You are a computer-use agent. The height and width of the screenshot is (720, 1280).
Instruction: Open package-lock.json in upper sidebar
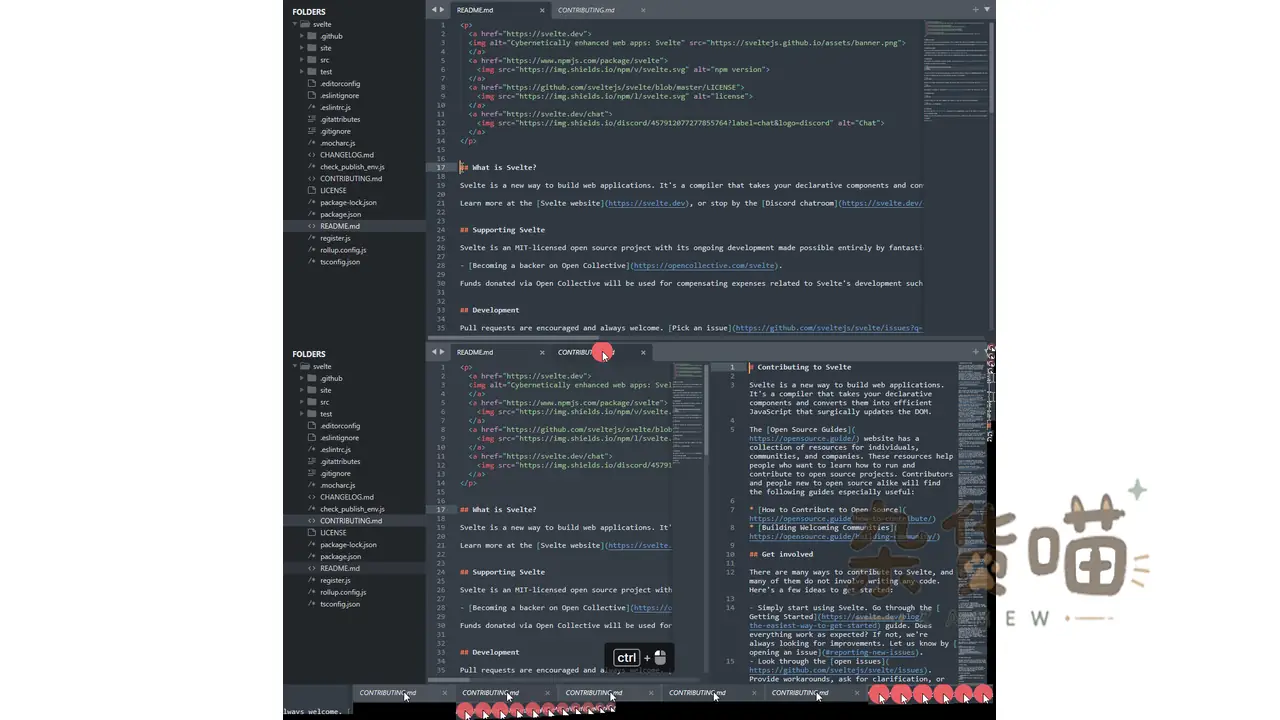click(x=348, y=202)
